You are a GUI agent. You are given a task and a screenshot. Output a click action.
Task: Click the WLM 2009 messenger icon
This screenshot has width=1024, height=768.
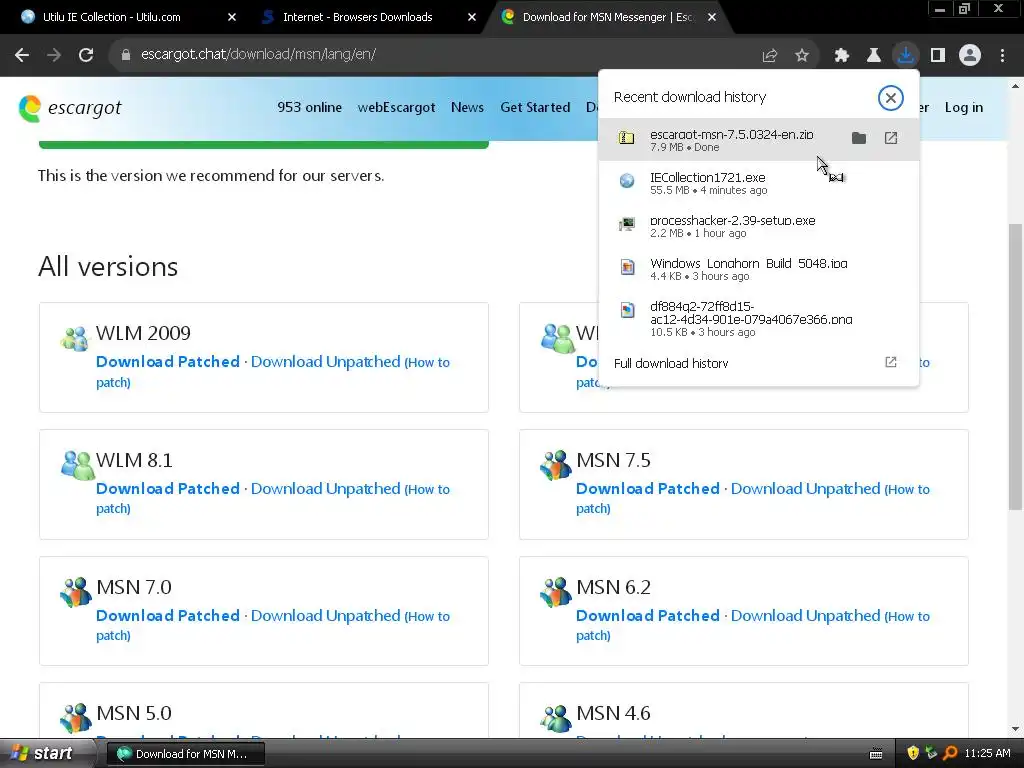click(74, 339)
